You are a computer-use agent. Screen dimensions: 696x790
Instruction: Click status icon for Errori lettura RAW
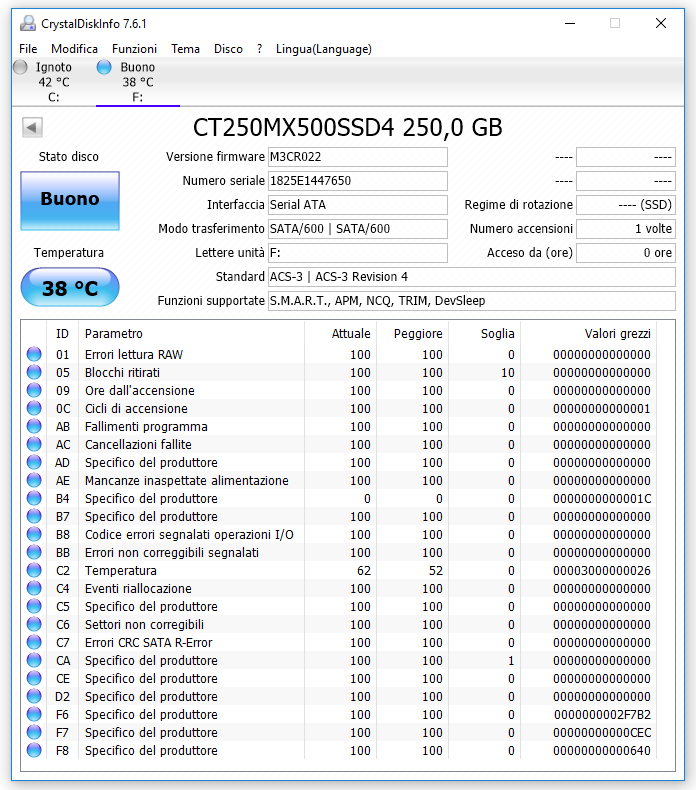coord(34,354)
